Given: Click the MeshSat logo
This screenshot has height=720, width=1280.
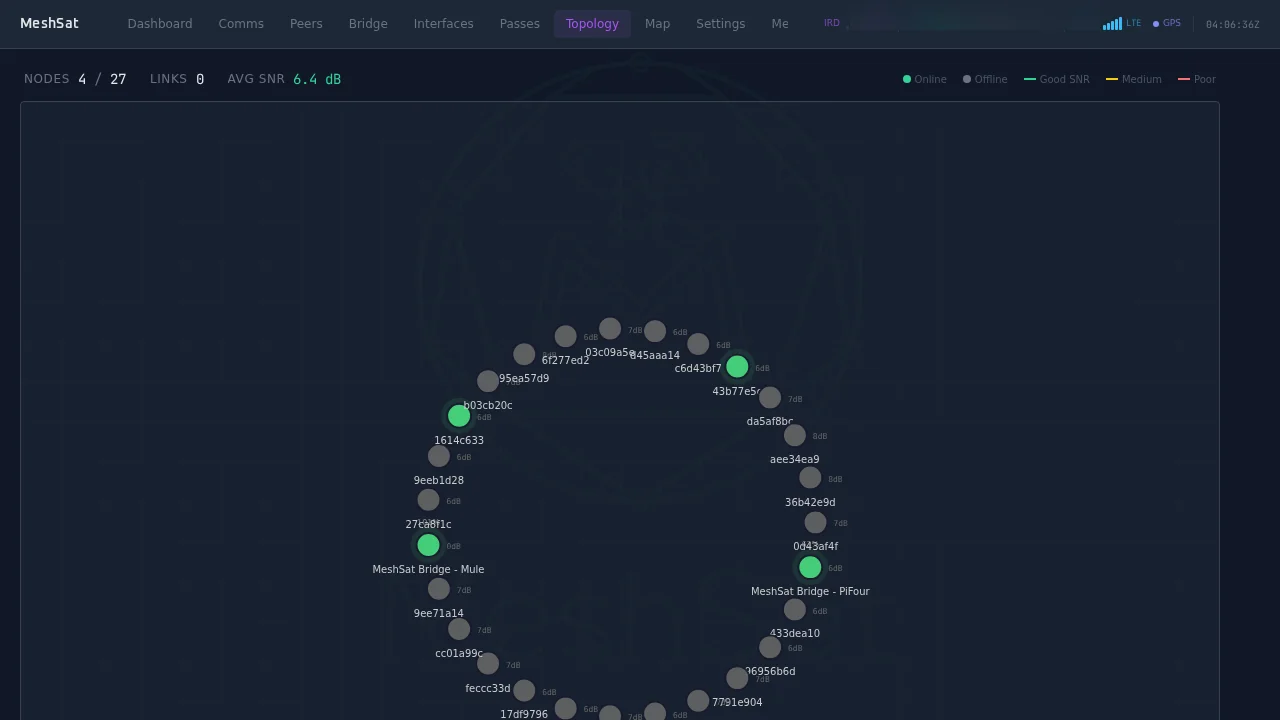Looking at the screenshot, I should [x=49, y=23].
